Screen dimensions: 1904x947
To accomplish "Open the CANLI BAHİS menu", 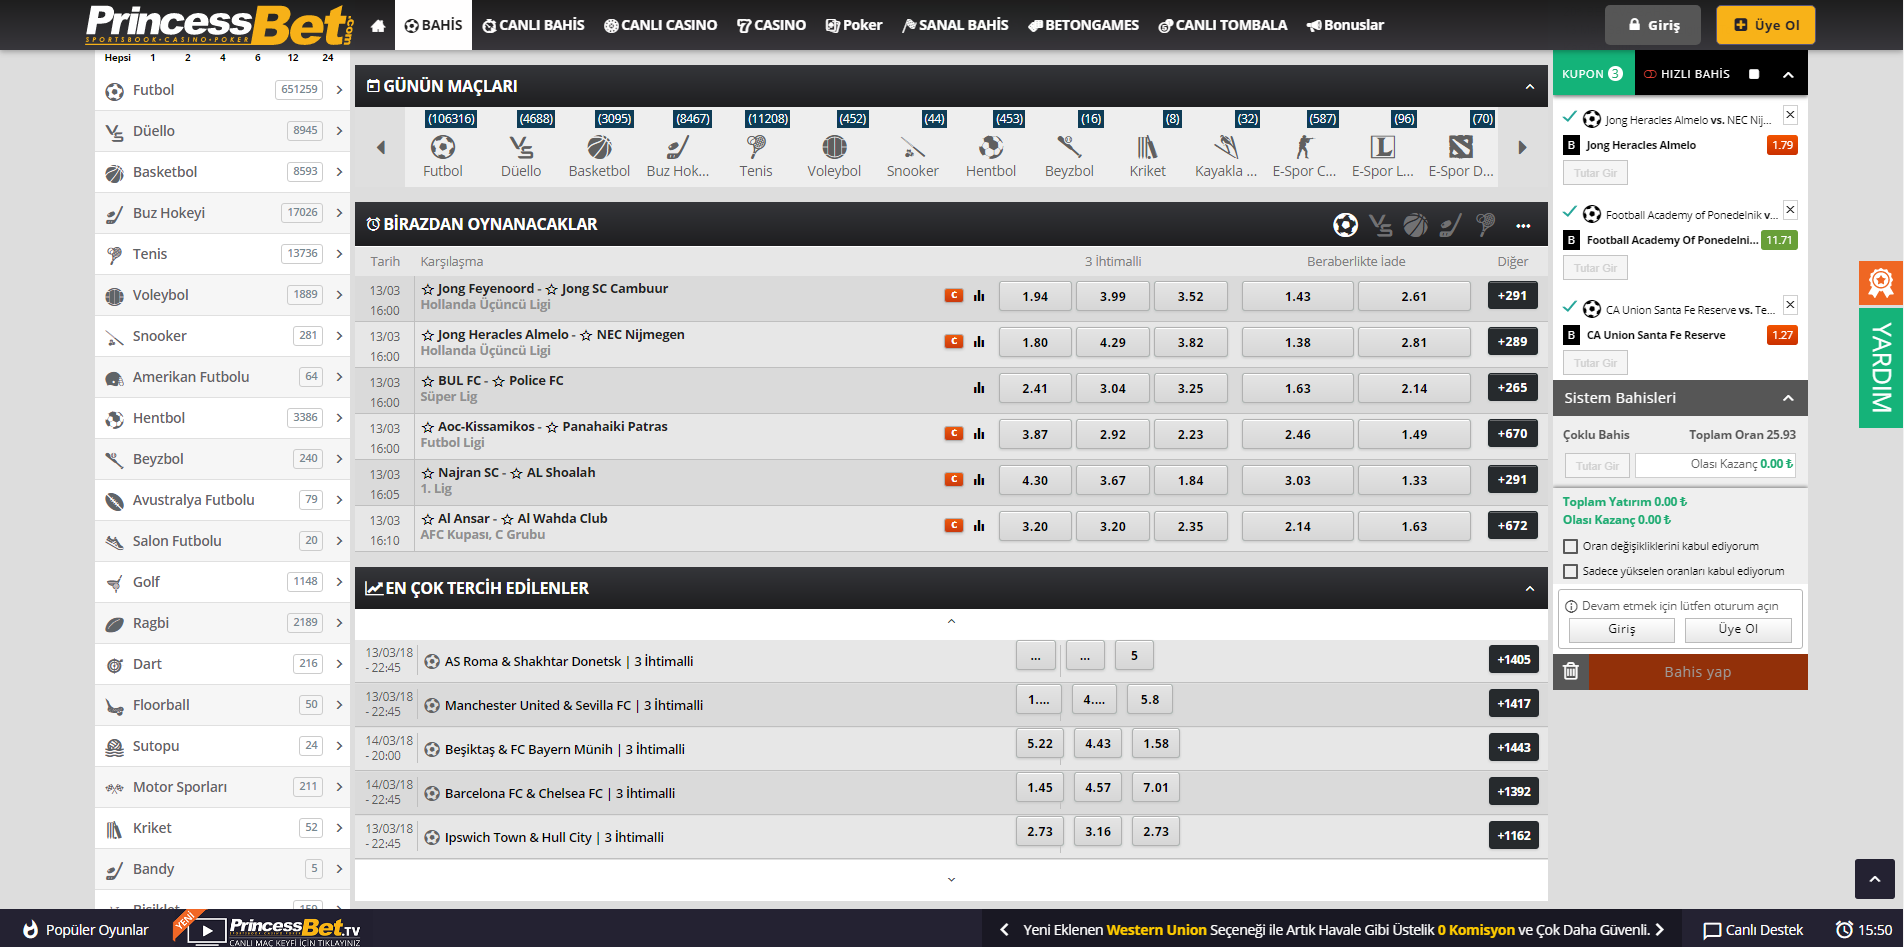I will click(x=533, y=25).
